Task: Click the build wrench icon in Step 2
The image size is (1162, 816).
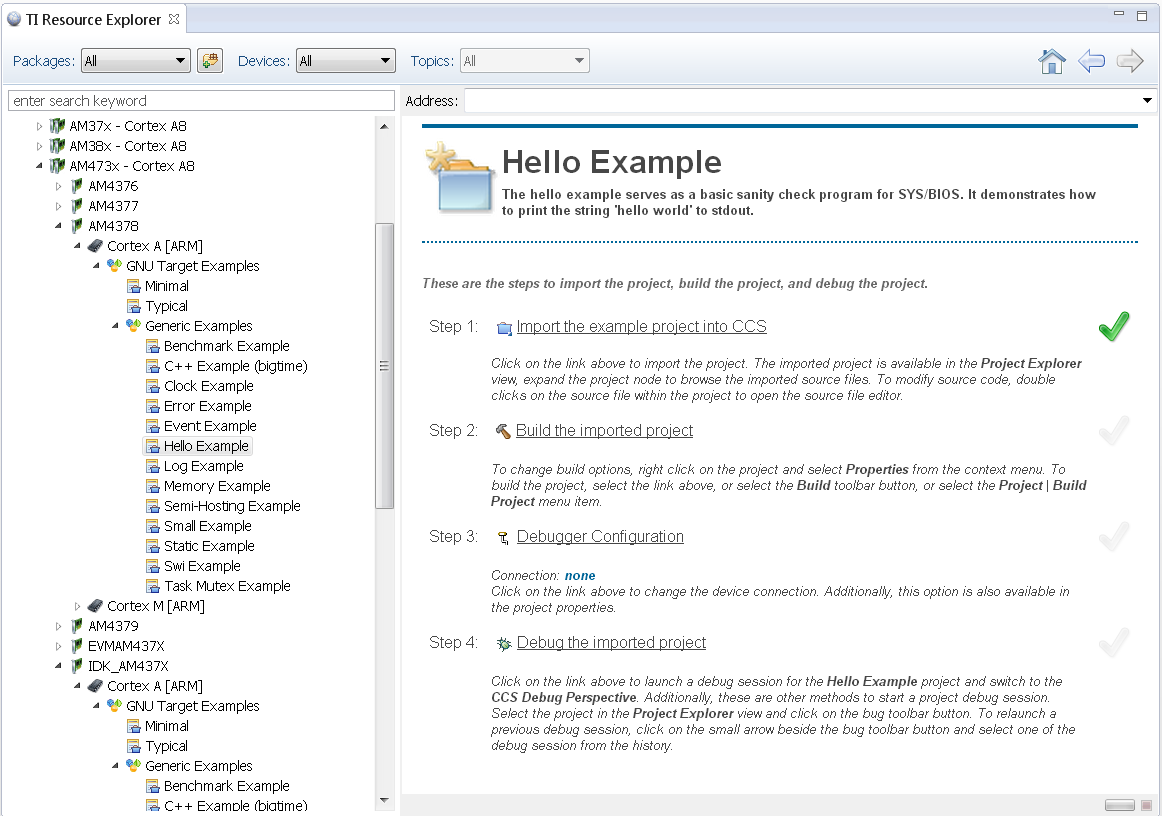Action: pos(502,430)
